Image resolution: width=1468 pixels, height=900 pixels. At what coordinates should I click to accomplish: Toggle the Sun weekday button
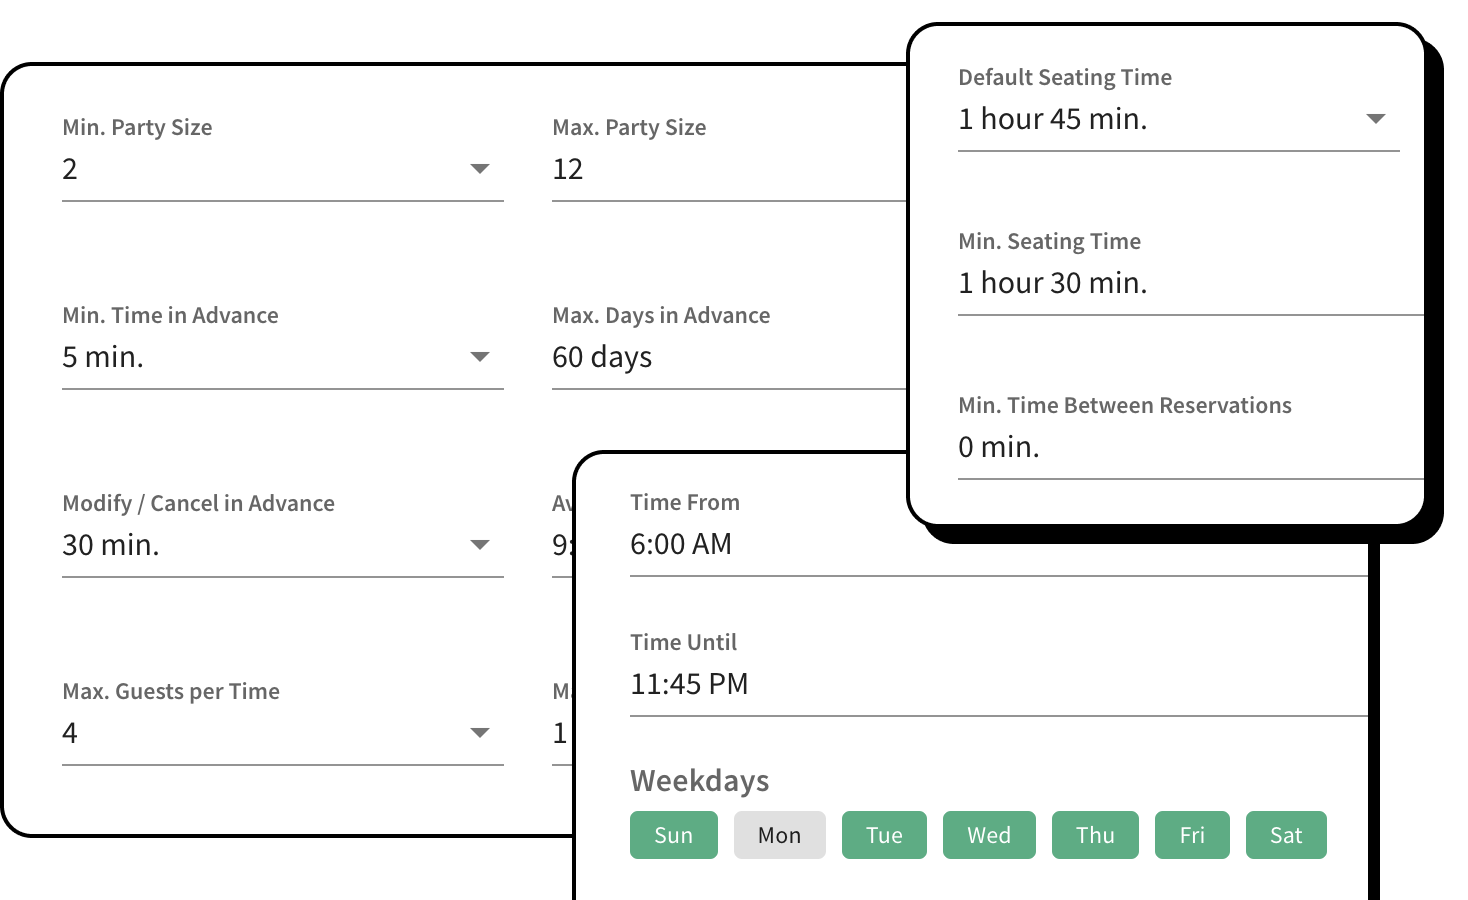click(673, 835)
